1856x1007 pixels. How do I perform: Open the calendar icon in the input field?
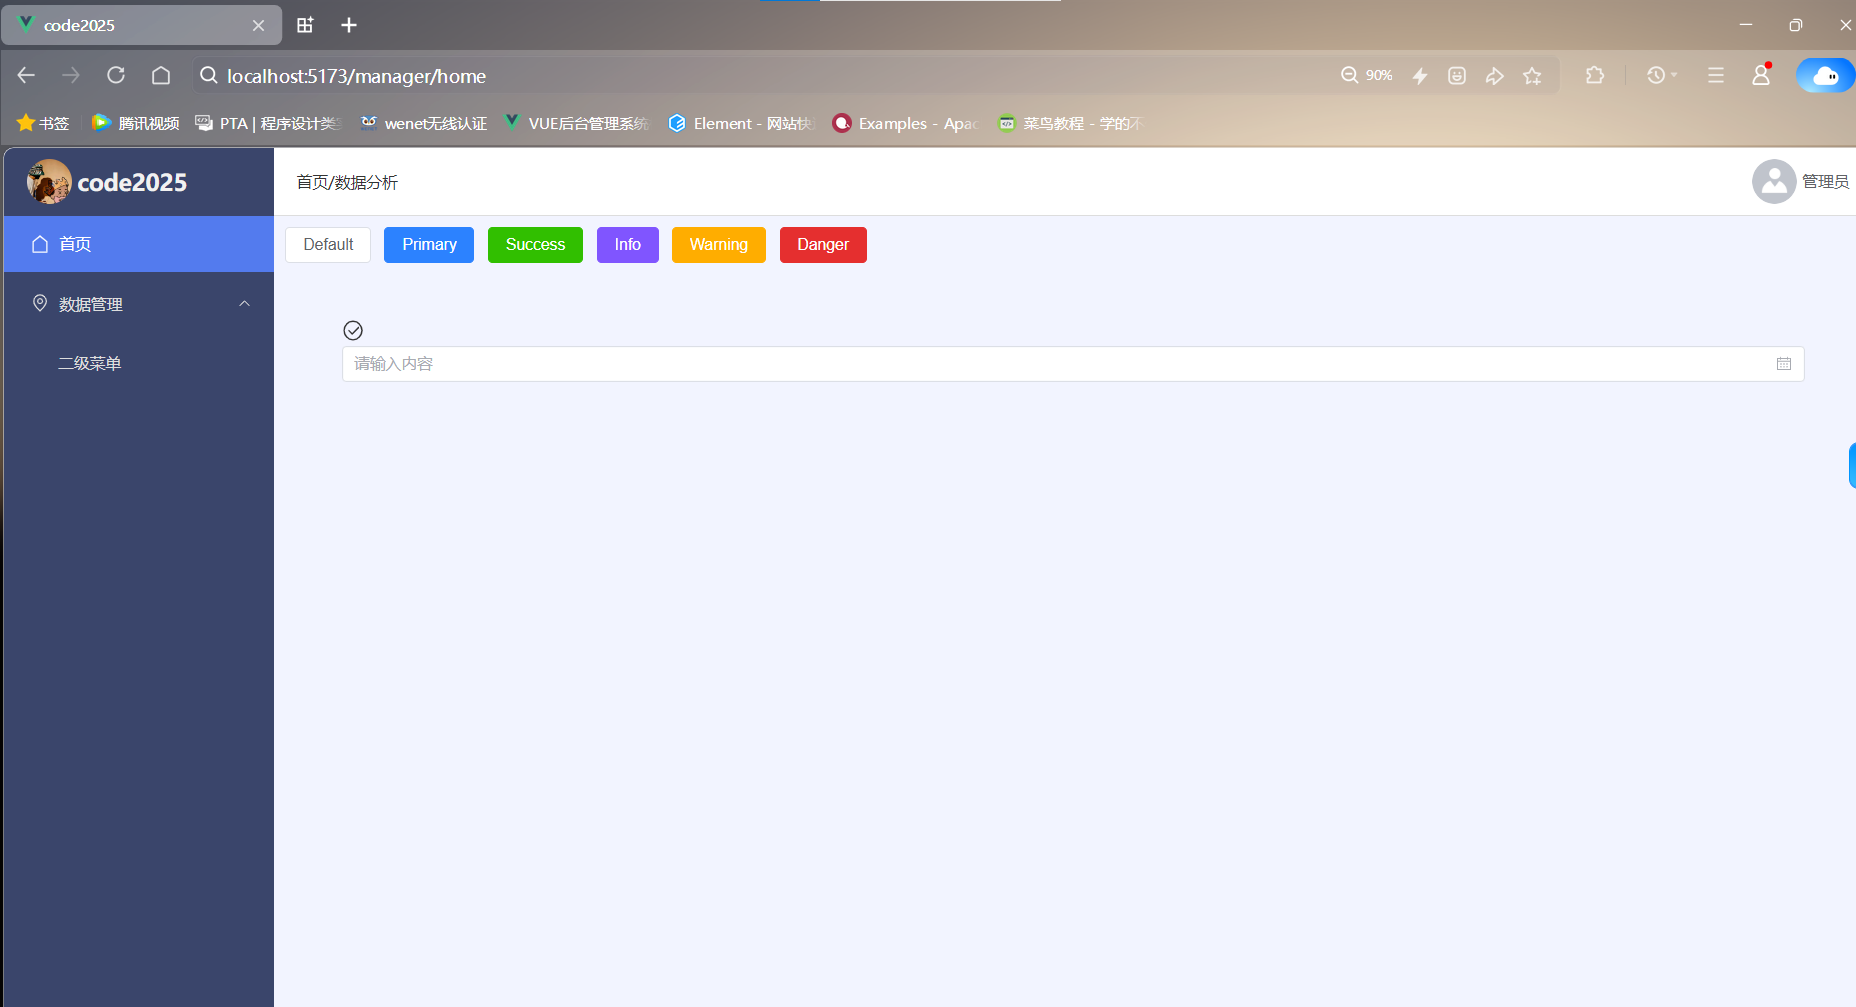tap(1784, 363)
